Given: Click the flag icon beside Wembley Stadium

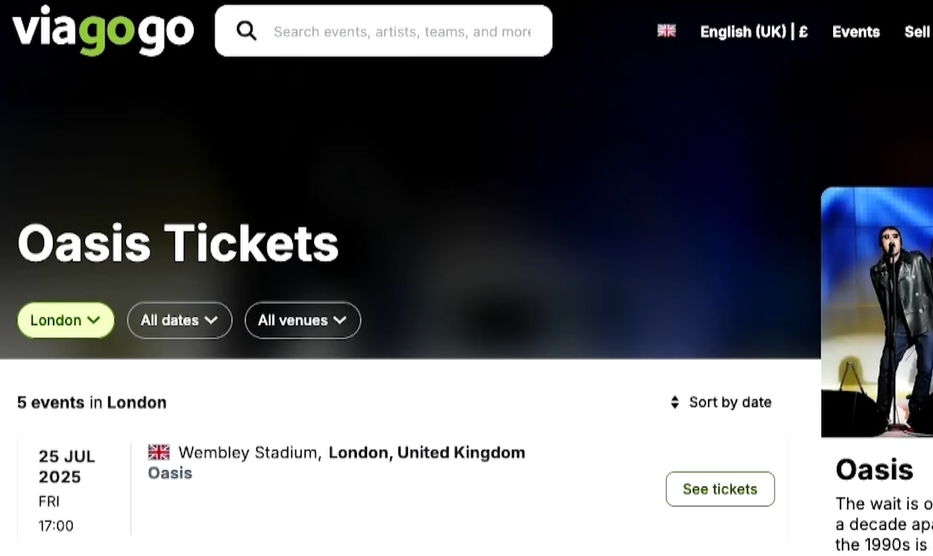Looking at the screenshot, I should coord(159,452).
